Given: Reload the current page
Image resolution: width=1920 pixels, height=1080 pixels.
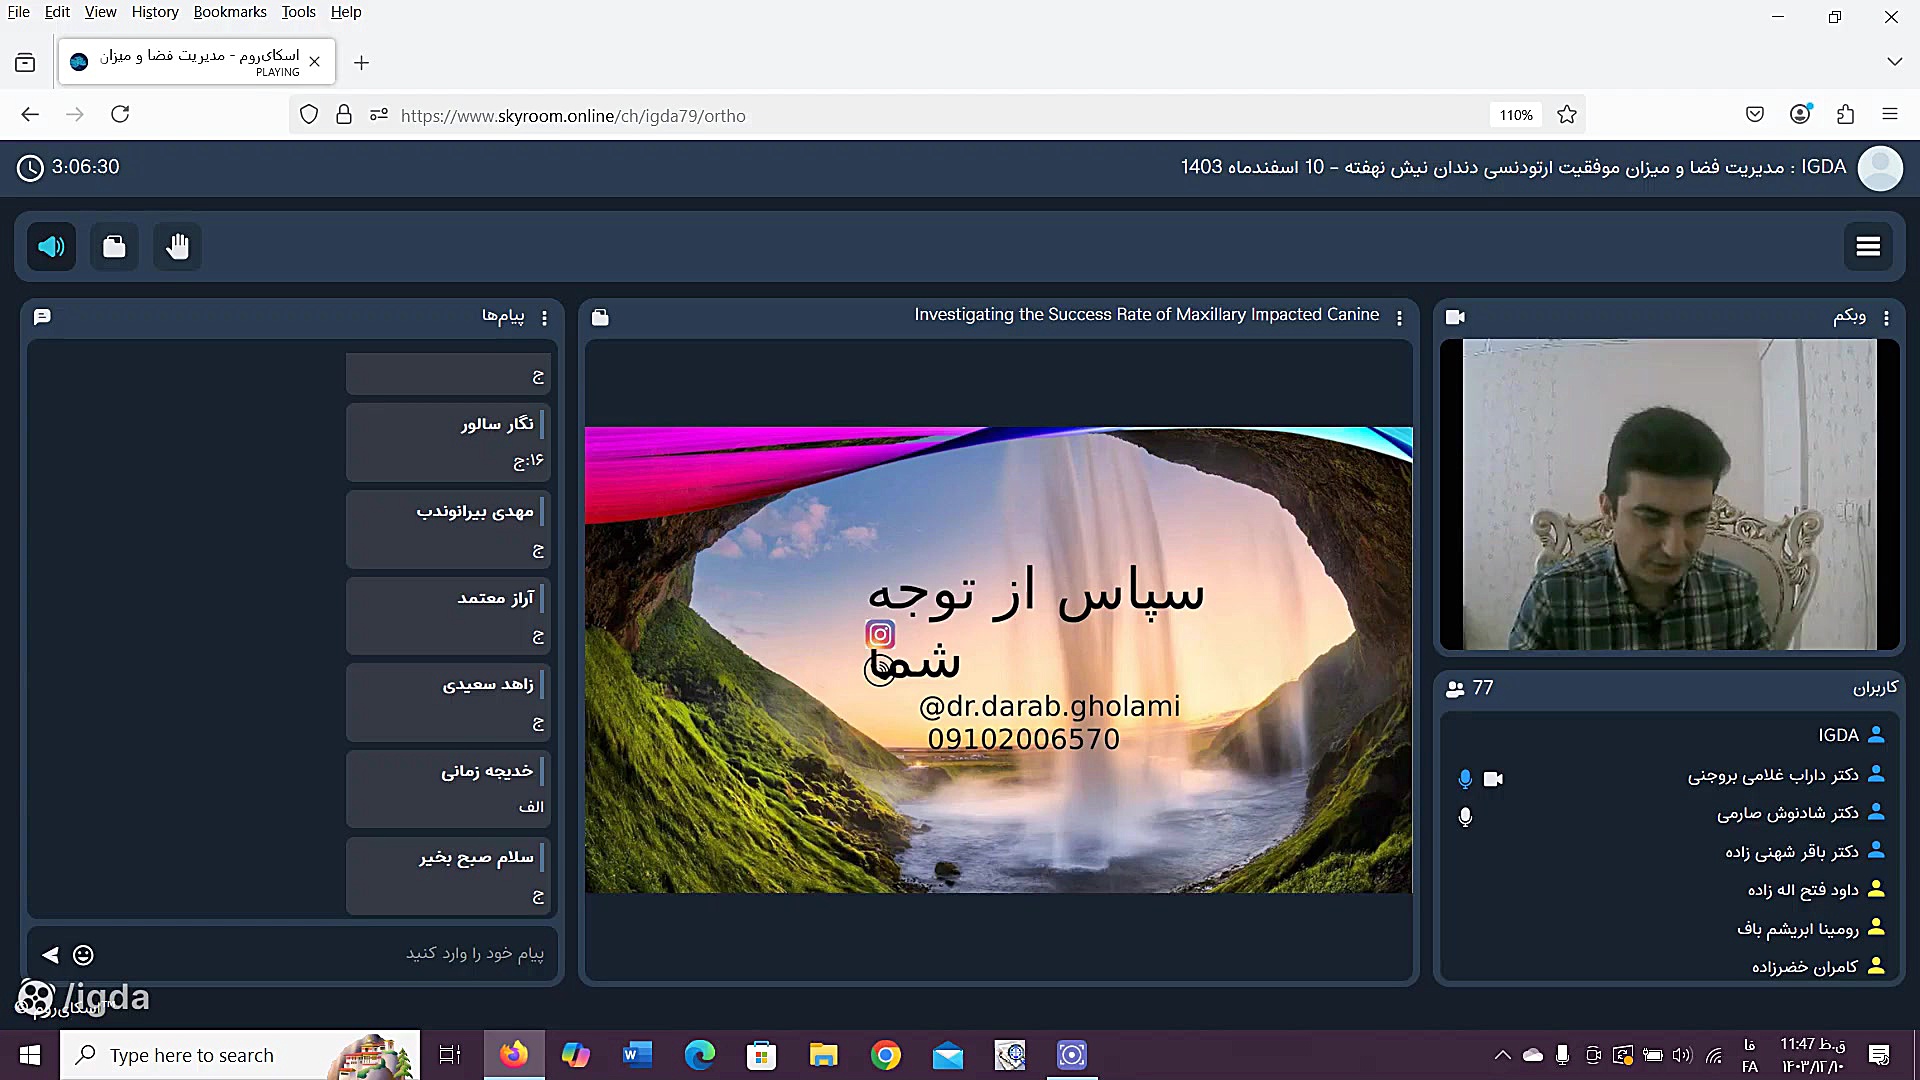Looking at the screenshot, I should tap(120, 115).
